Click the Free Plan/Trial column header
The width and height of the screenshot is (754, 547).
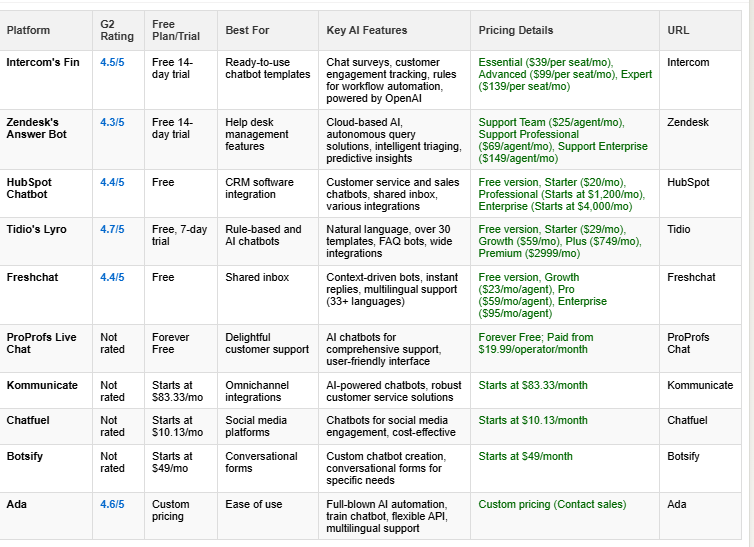[x=176, y=30]
